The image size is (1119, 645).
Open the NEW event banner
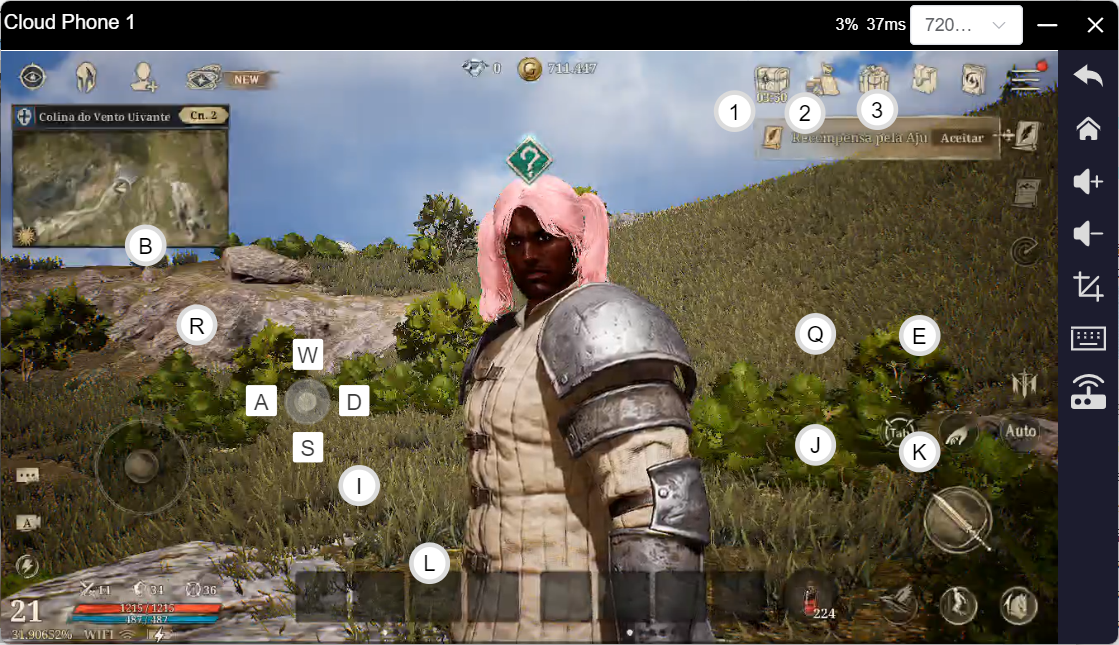point(231,78)
